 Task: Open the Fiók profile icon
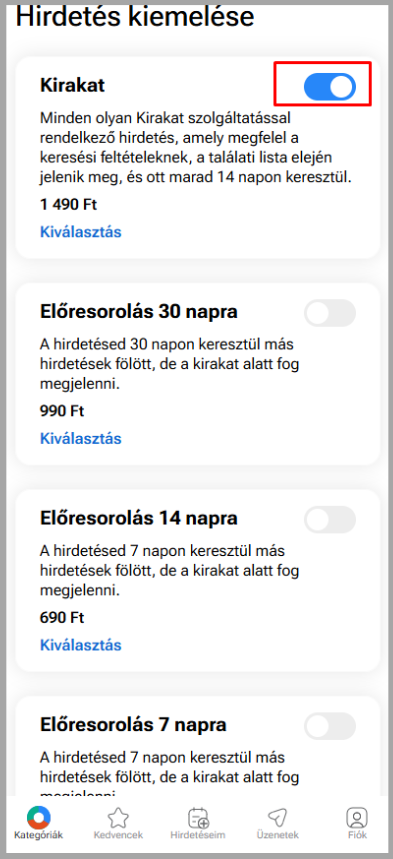pyautogui.click(x=357, y=818)
